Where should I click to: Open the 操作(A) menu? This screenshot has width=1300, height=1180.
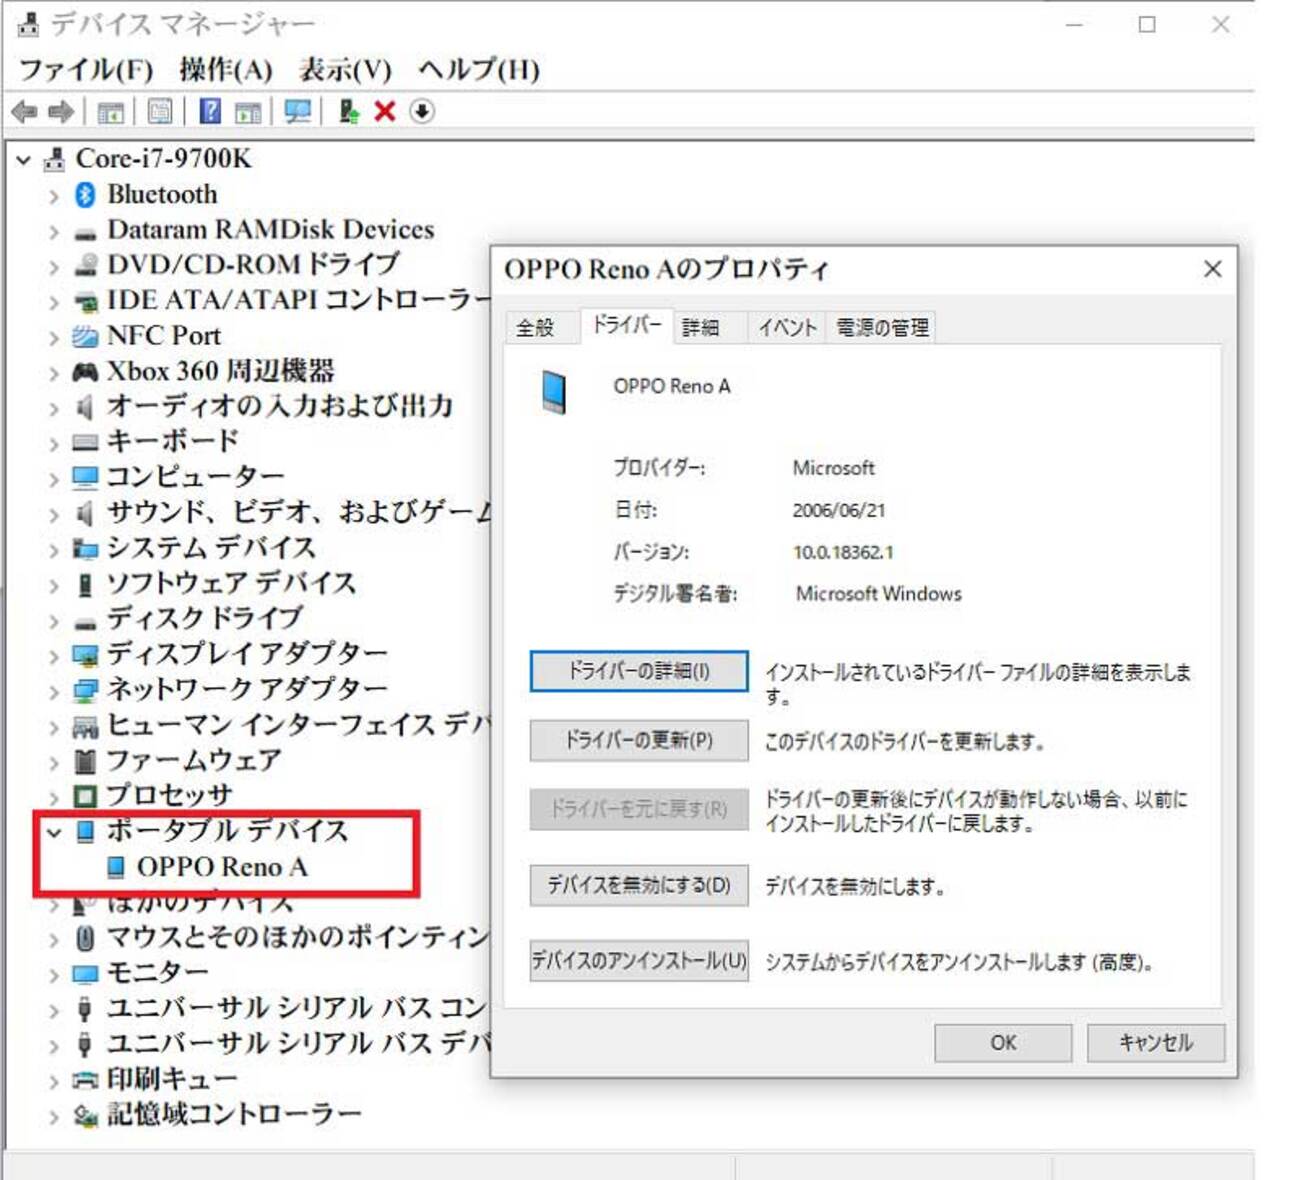[226, 70]
